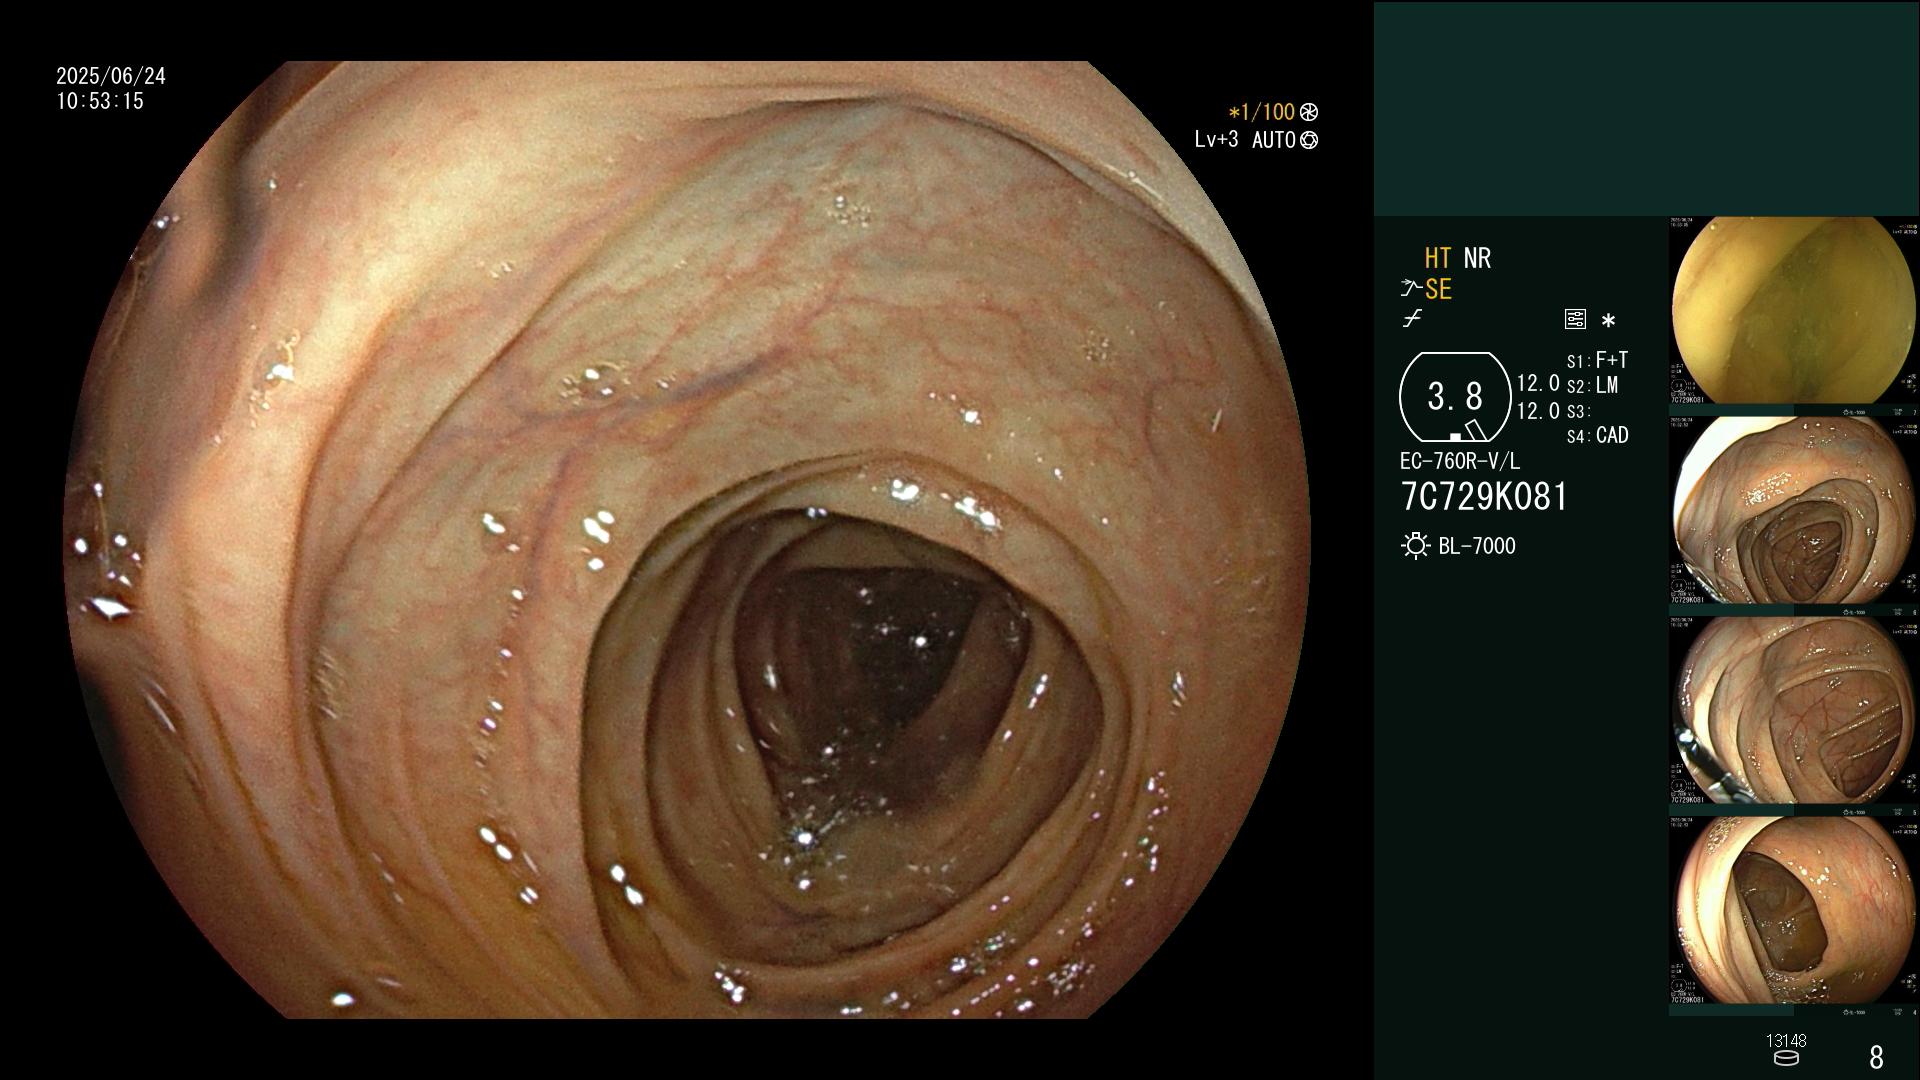
Task: Click the storage disk icon
Action: pos(1786,1058)
